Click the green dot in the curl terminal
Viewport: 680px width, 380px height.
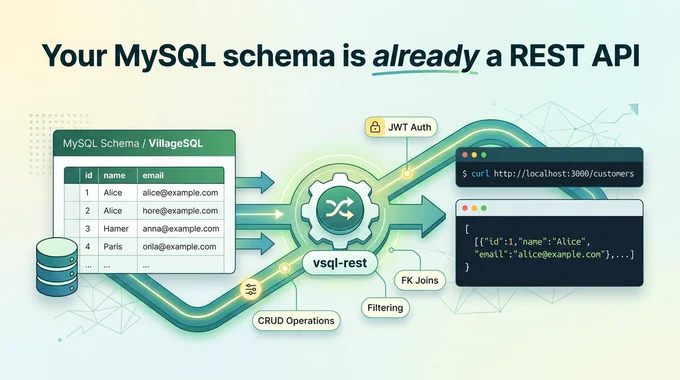[484, 155]
